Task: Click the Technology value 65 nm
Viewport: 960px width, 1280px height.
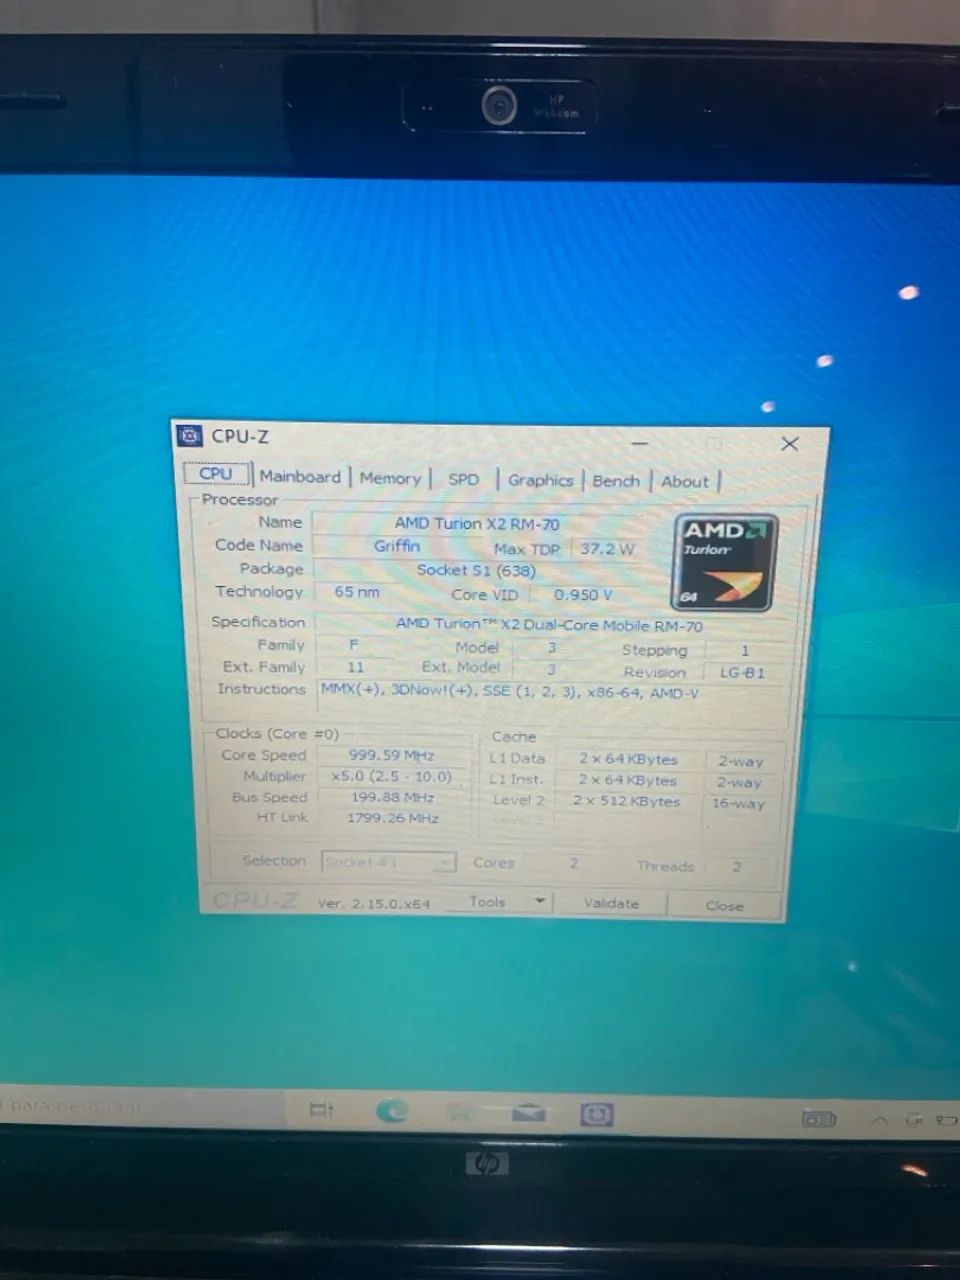Action: (357, 592)
